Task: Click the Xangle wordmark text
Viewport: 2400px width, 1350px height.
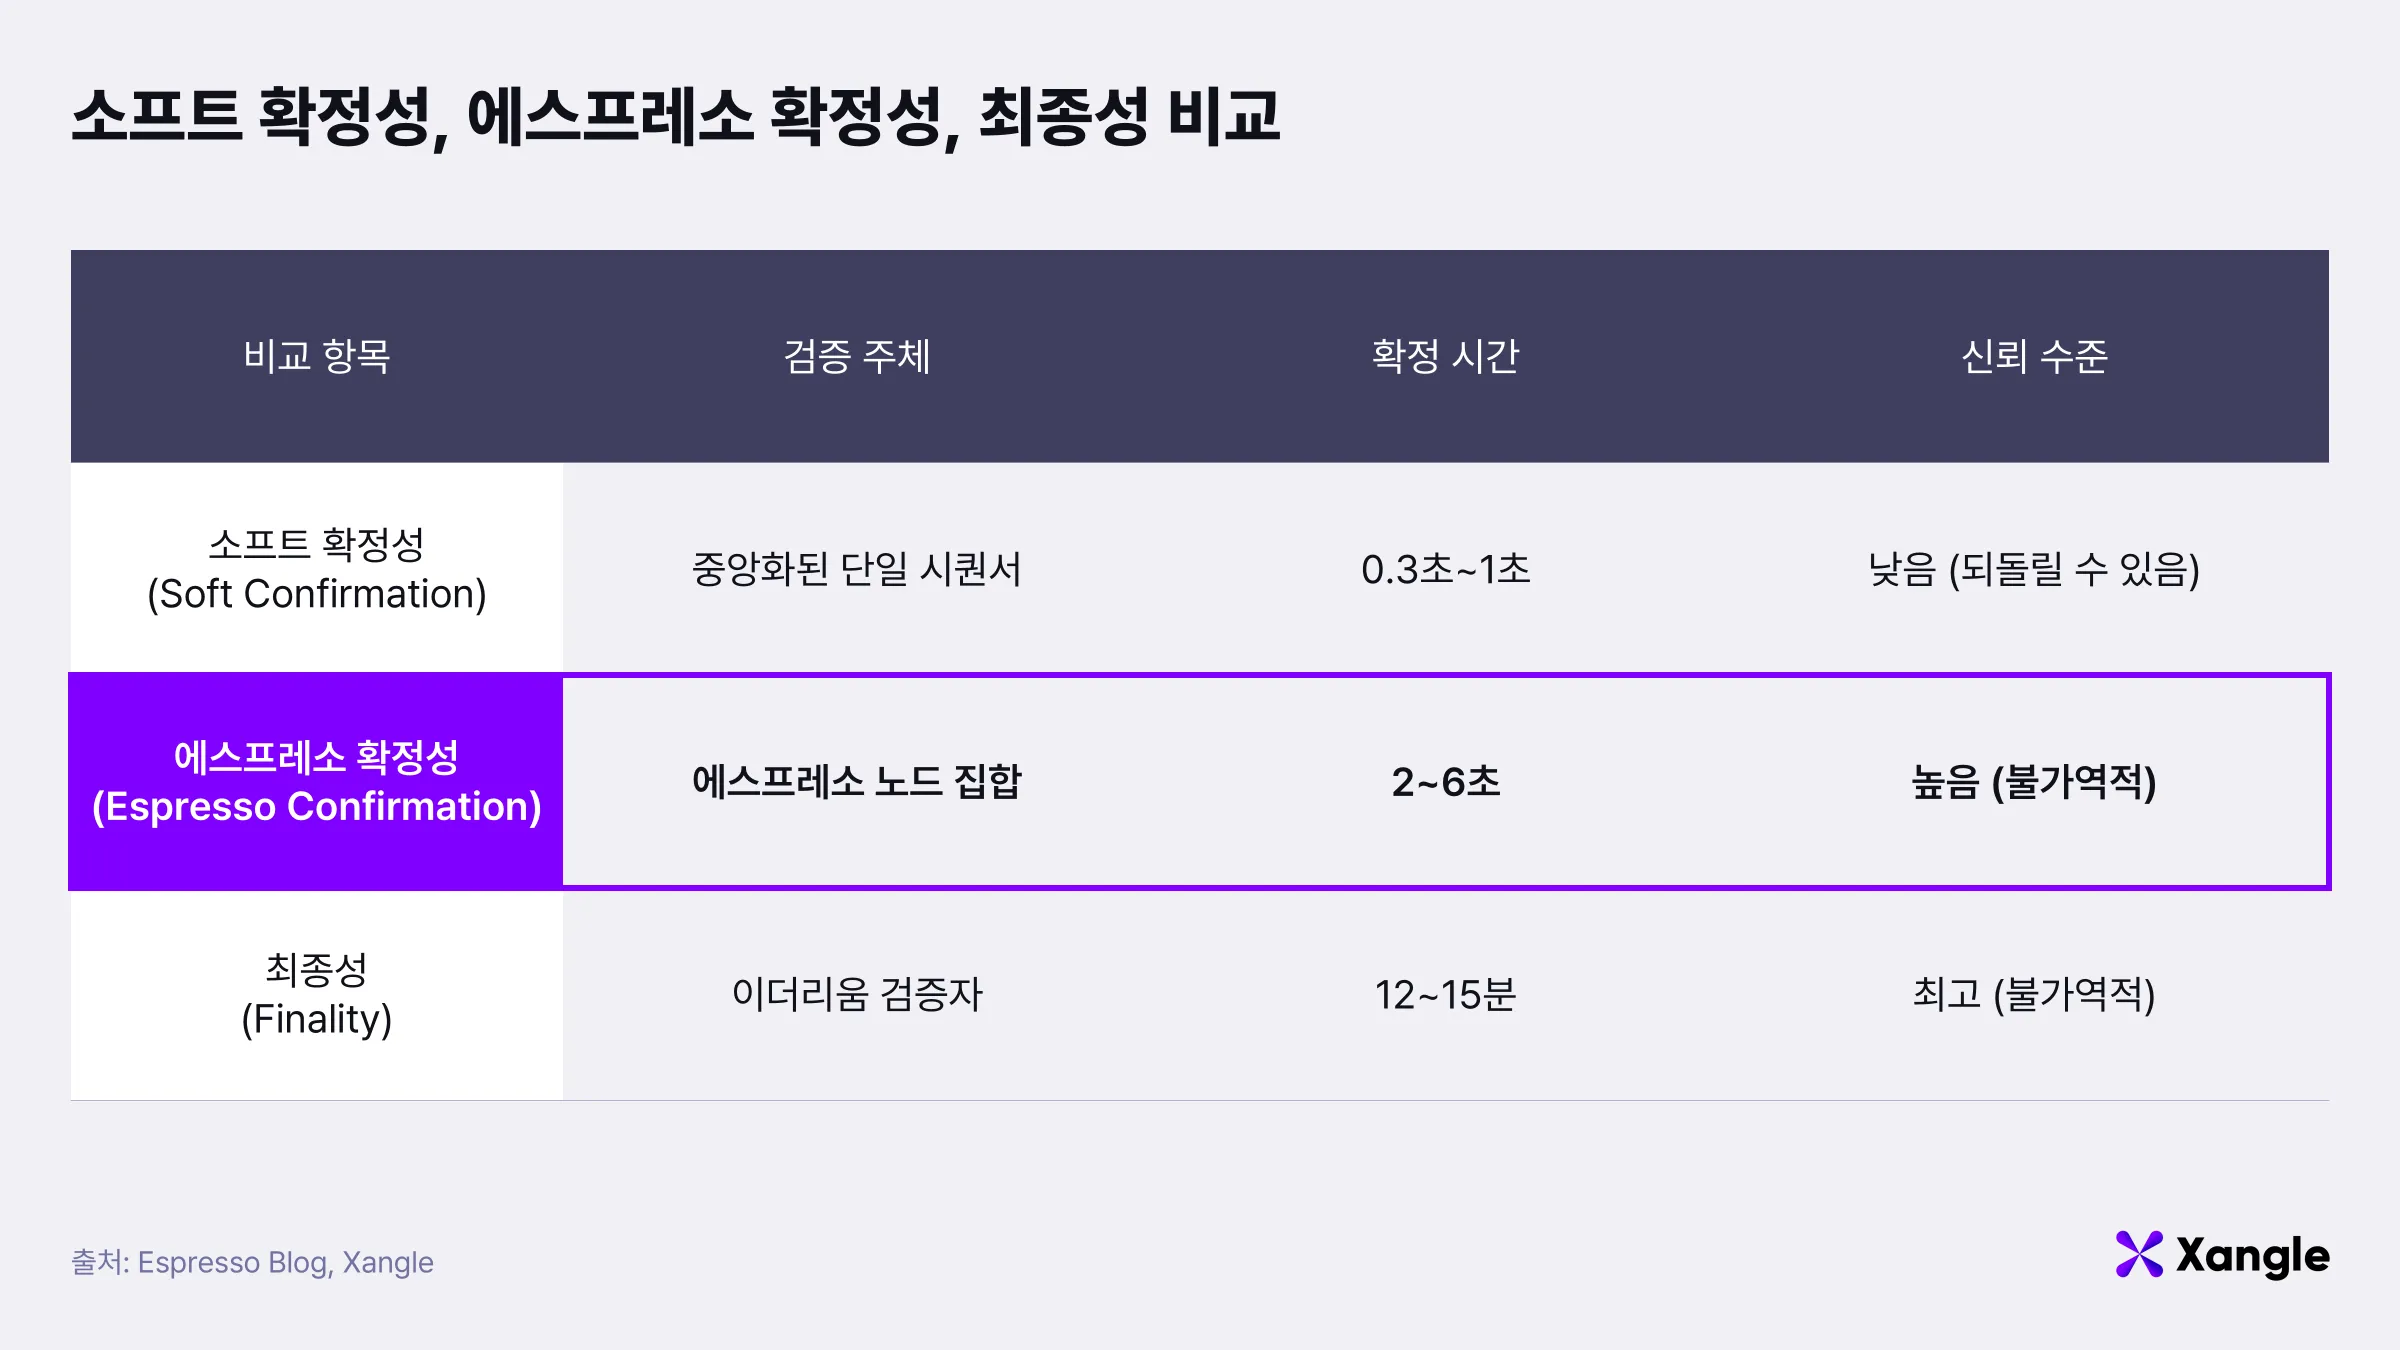Action: click(2253, 1256)
